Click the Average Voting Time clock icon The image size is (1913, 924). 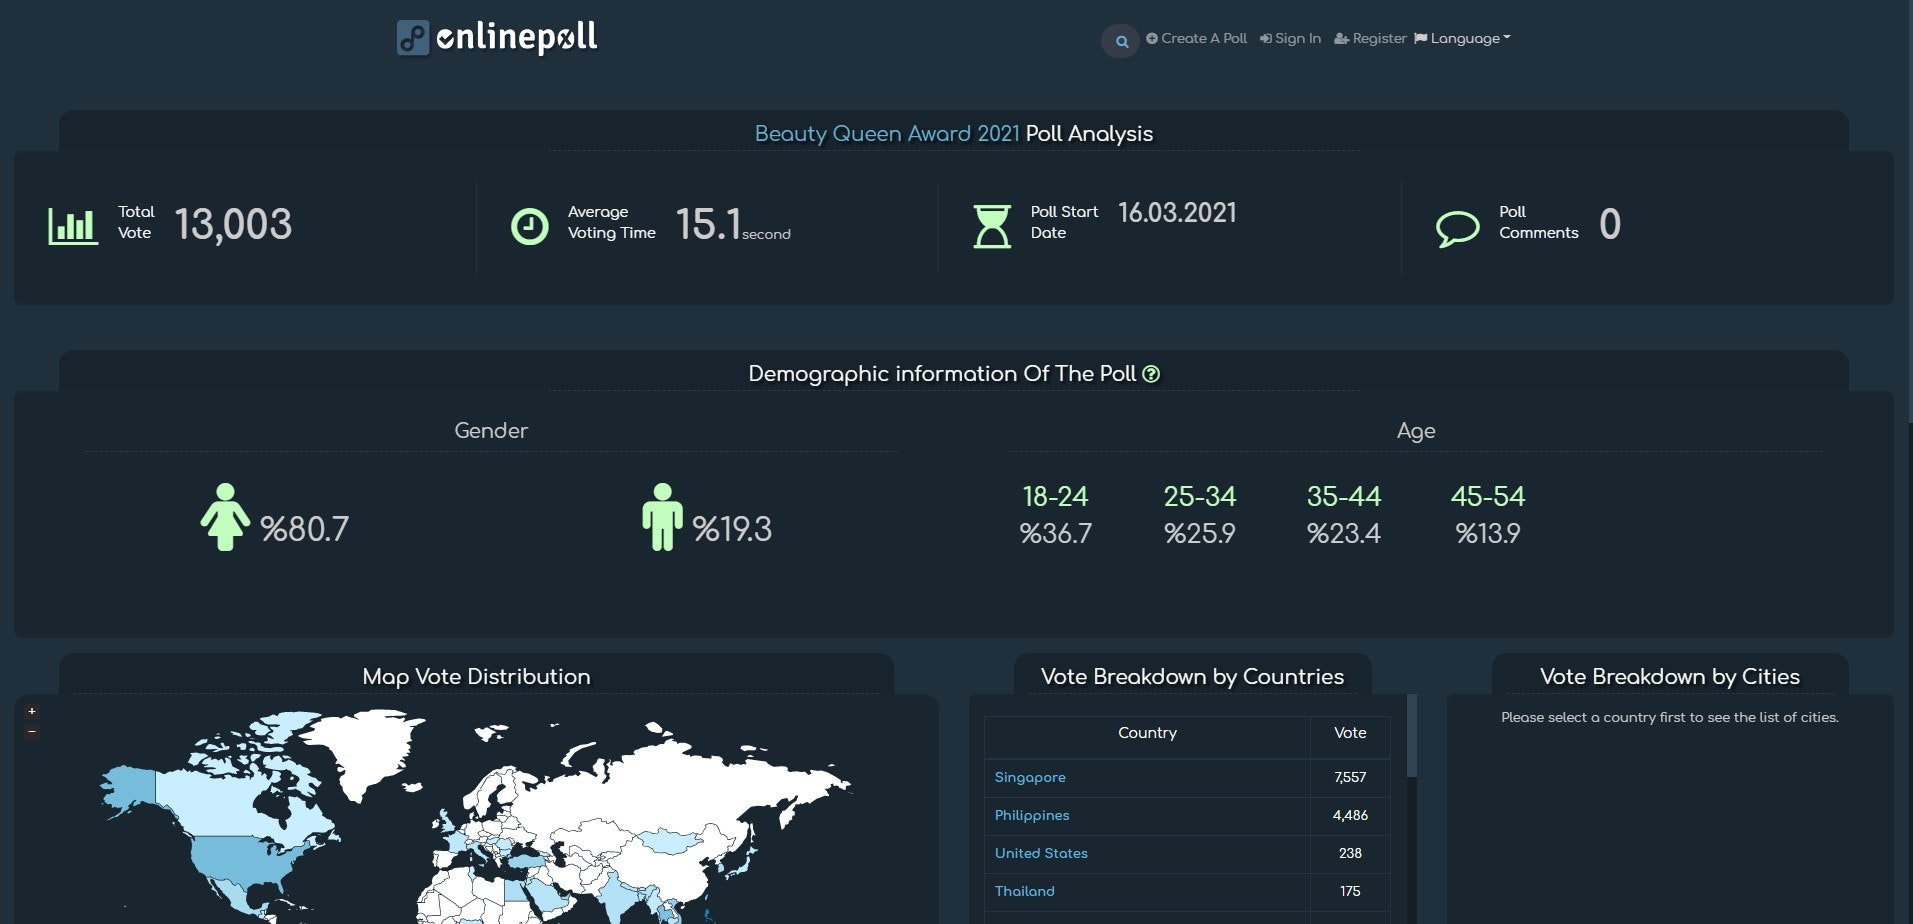point(530,227)
